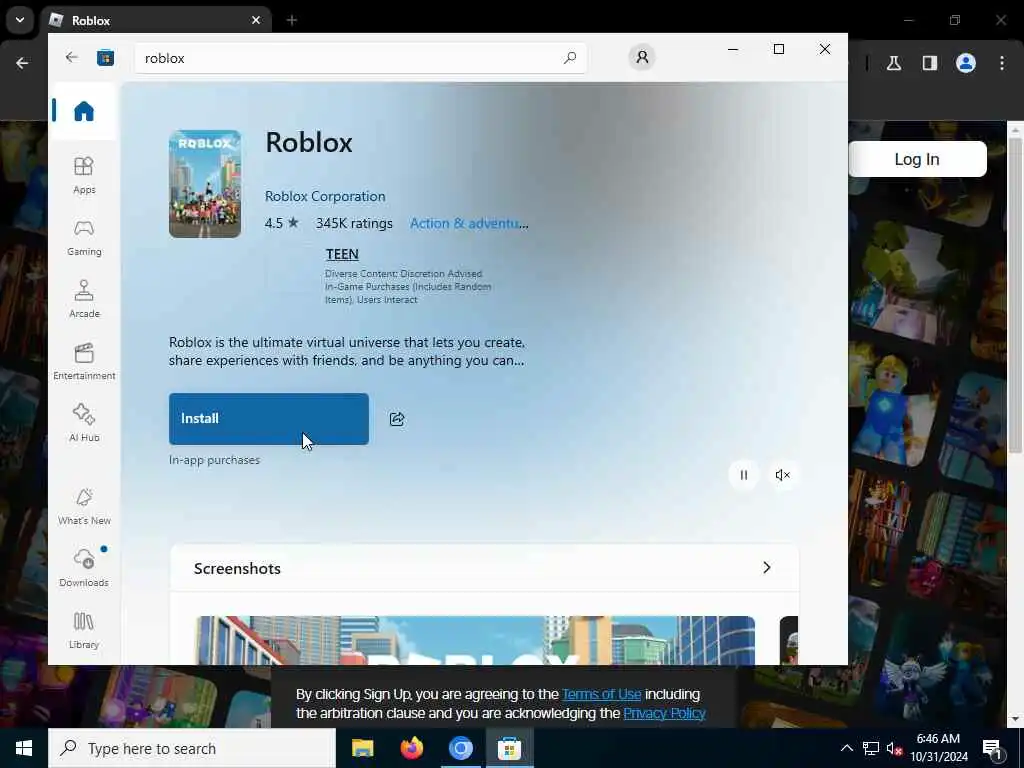Click the Windows taskbar search box
The image size is (1024, 768).
192,748
